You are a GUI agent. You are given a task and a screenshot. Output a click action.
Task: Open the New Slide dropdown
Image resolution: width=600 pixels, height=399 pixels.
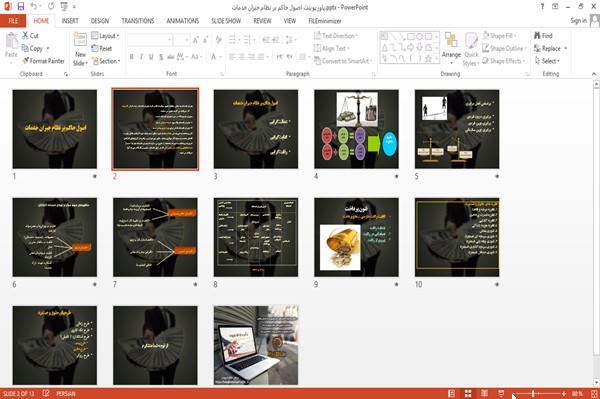[80, 60]
